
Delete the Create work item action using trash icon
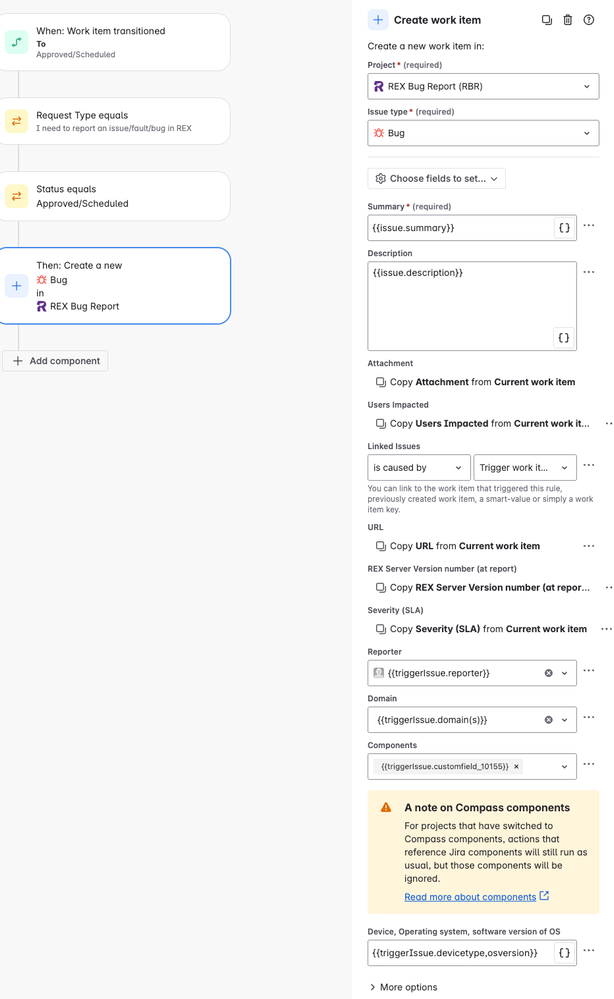click(566, 20)
